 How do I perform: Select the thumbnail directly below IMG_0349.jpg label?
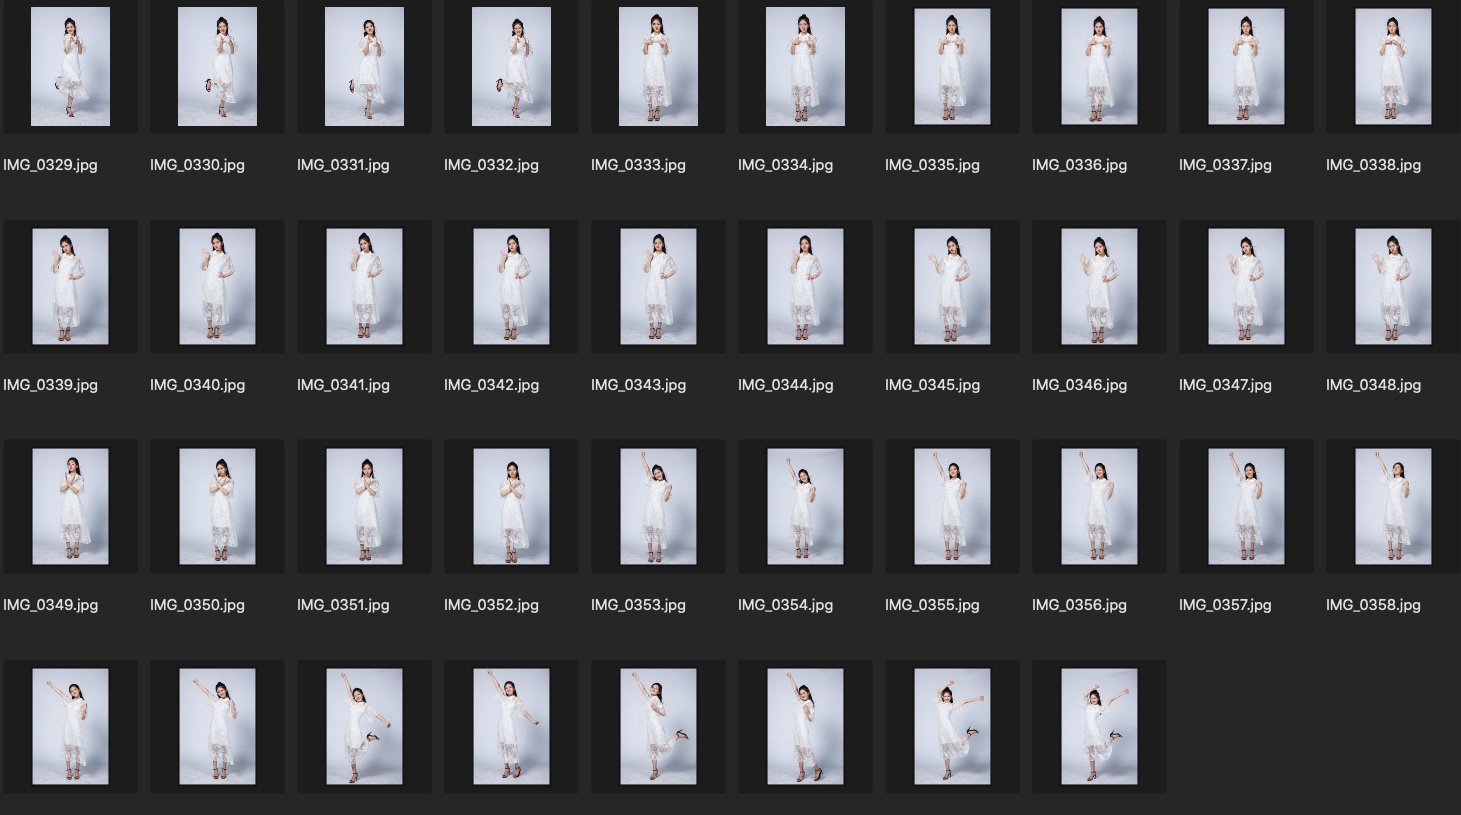70,726
